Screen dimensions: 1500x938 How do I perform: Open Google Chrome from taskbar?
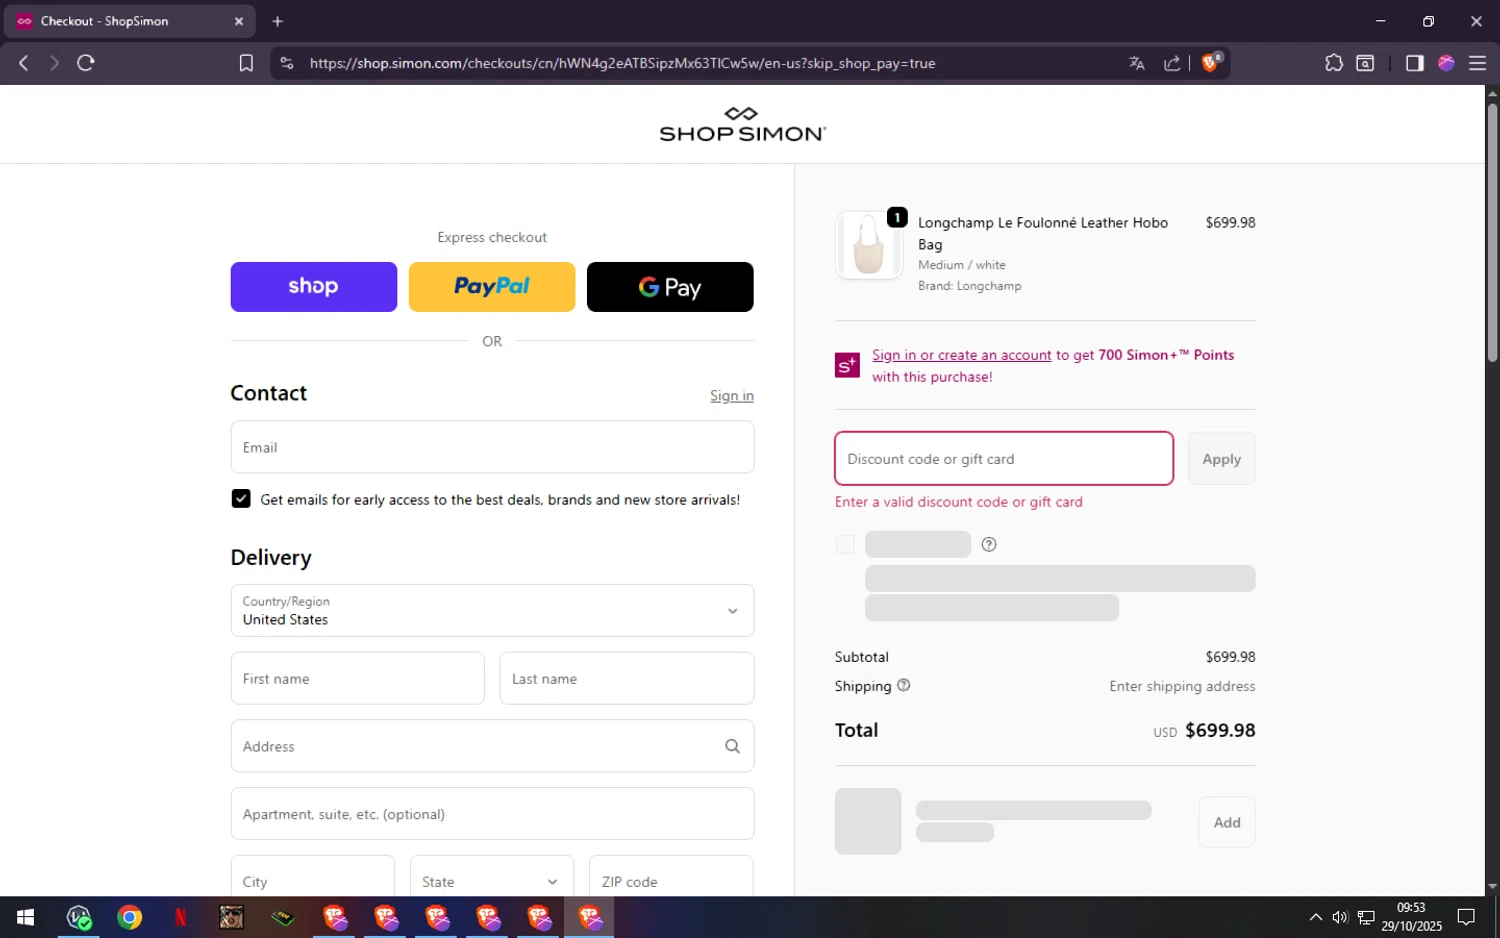pyautogui.click(x=129, y=917)
